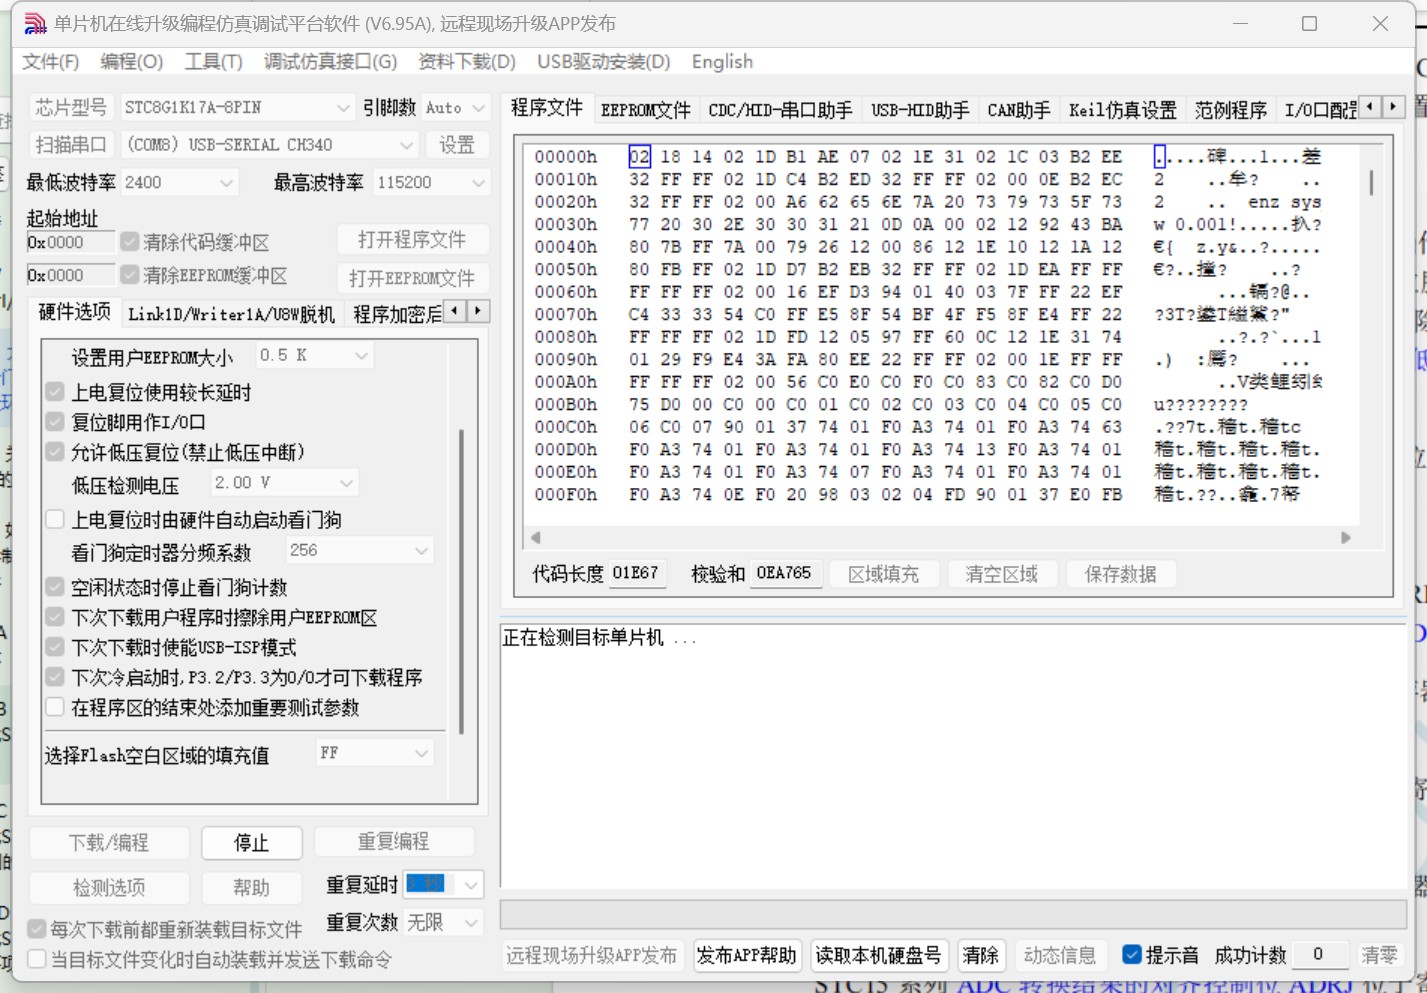
Task: Toggle 允许低压复位(禁止低压中断) checkbox
Action: 55,452
